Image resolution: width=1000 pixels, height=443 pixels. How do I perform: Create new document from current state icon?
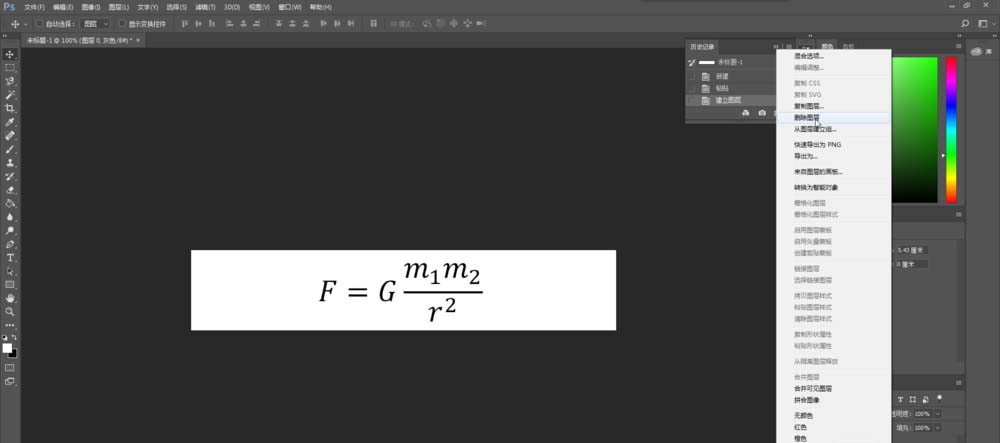coord(746,113)
